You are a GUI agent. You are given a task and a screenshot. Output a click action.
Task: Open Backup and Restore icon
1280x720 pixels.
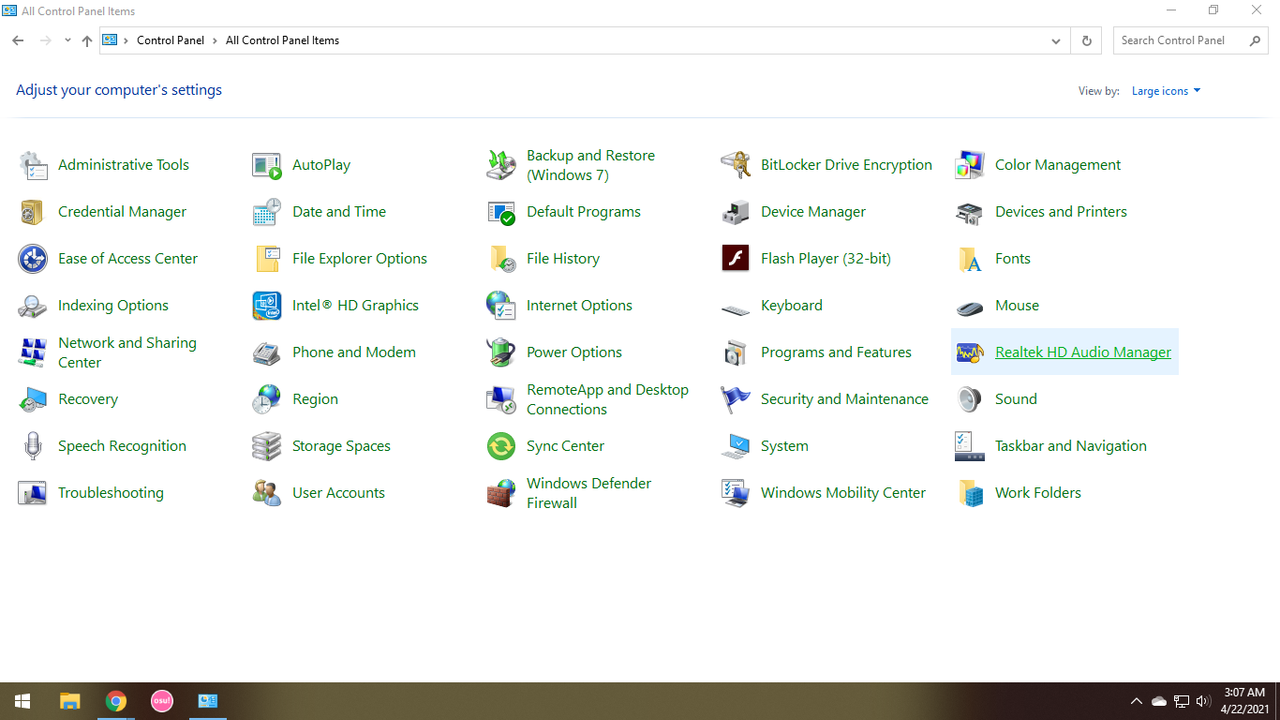pos(501,165)
